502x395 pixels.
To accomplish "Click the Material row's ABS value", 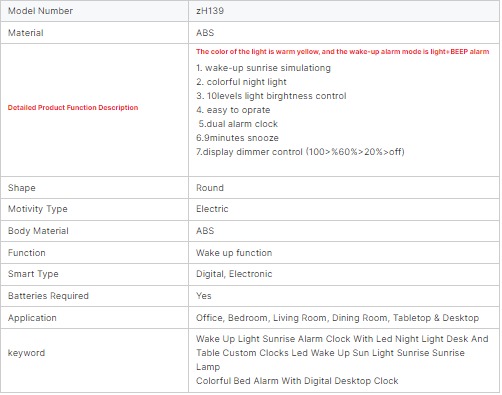I will click(205, 33).
